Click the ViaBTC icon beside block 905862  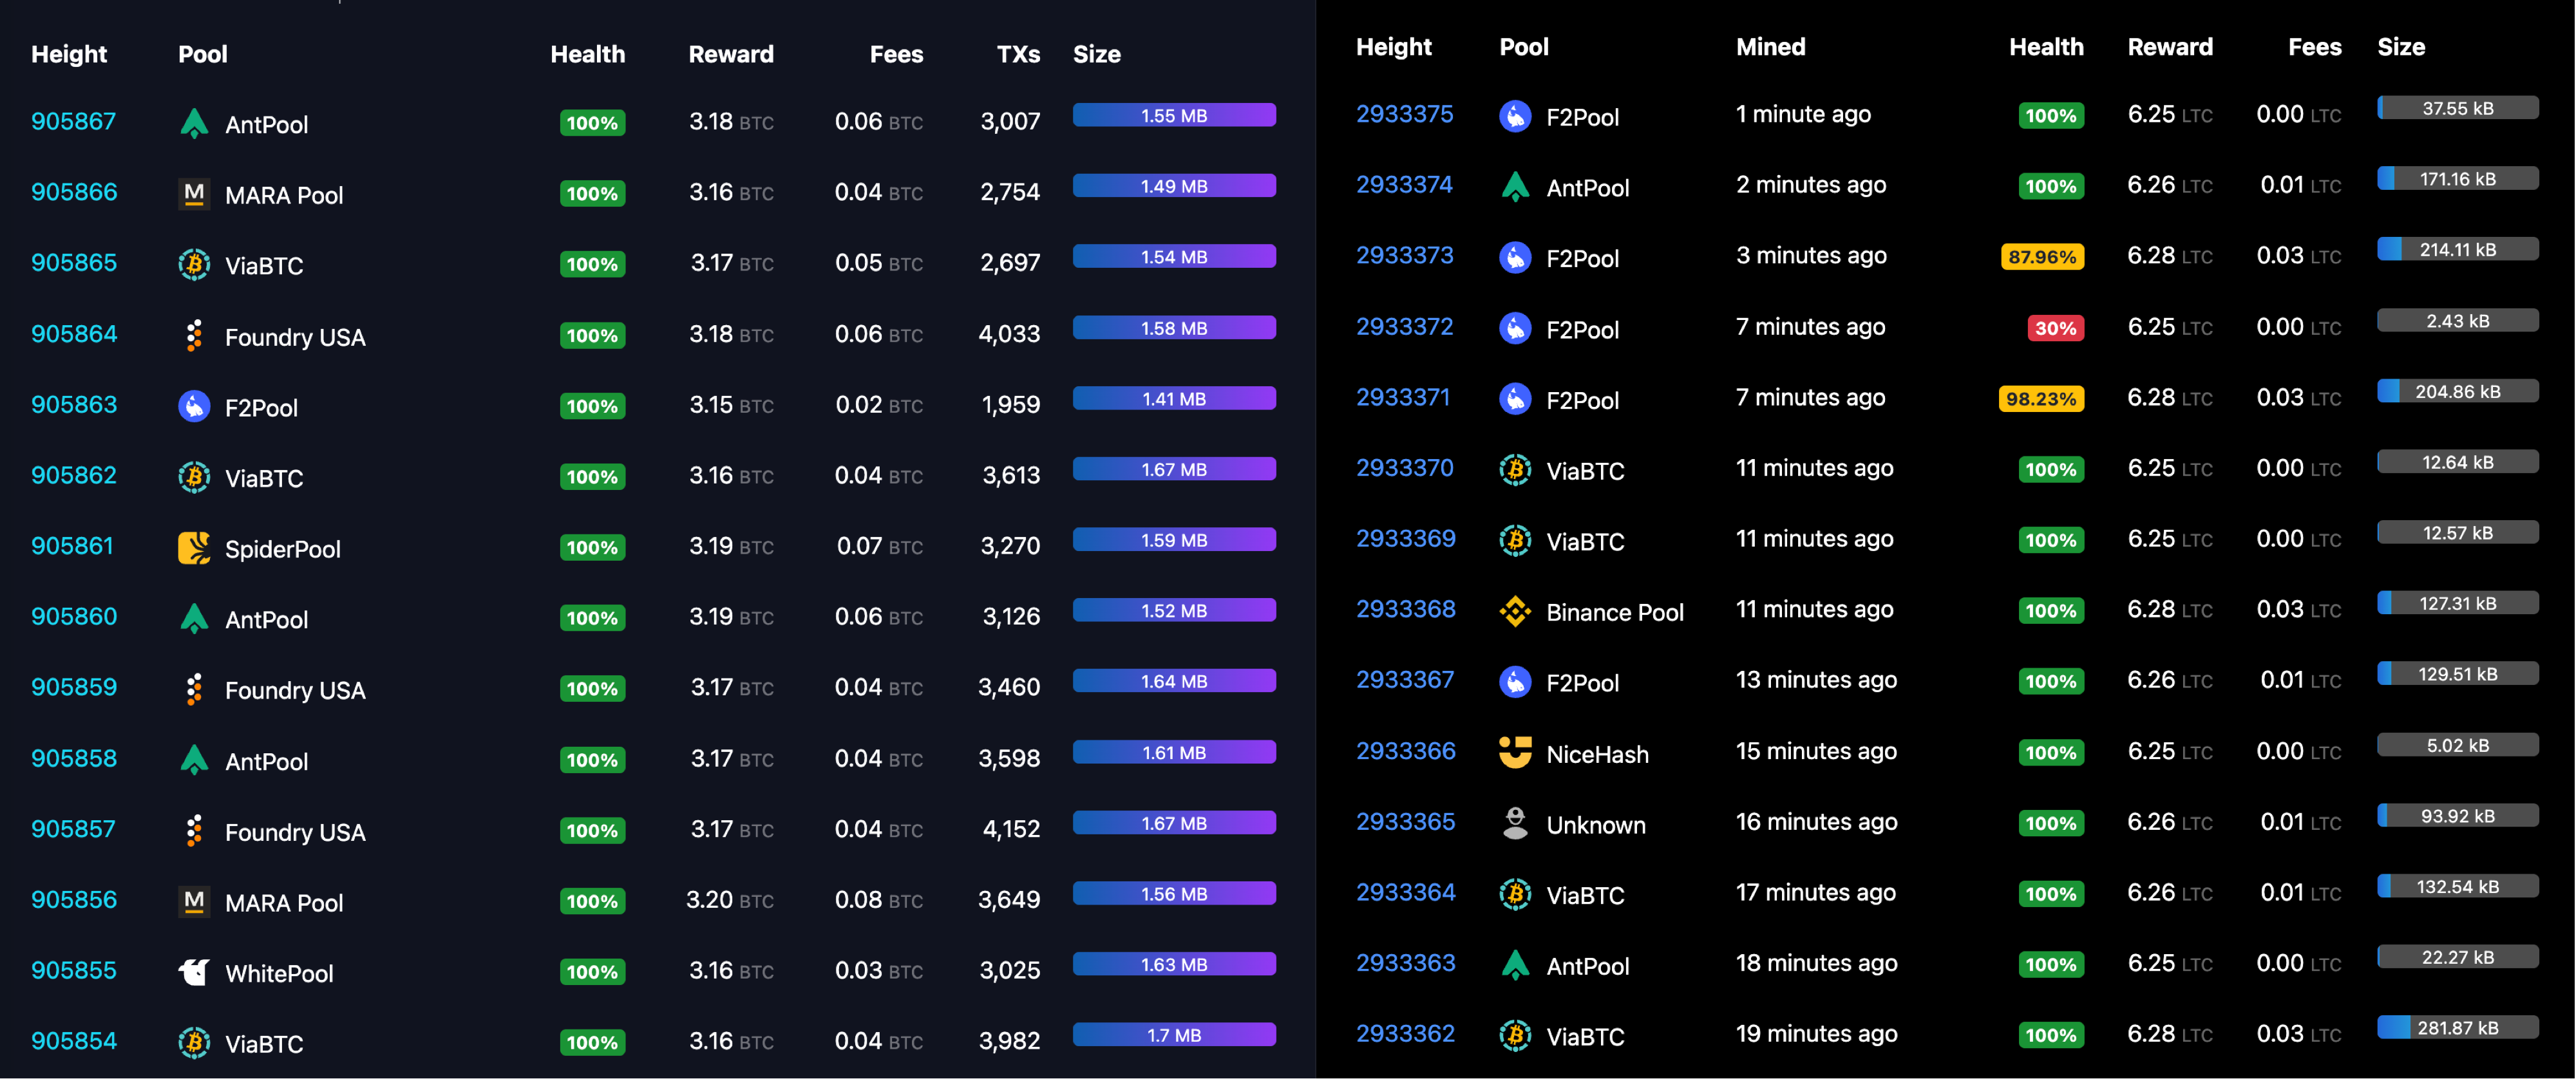coord(194,477)
